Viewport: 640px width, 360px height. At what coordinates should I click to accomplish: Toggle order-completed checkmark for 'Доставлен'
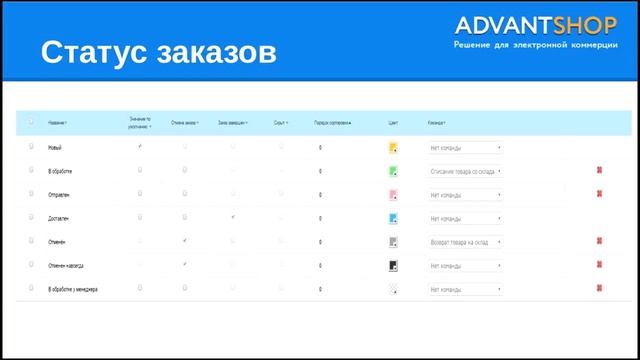coord(233,217)
